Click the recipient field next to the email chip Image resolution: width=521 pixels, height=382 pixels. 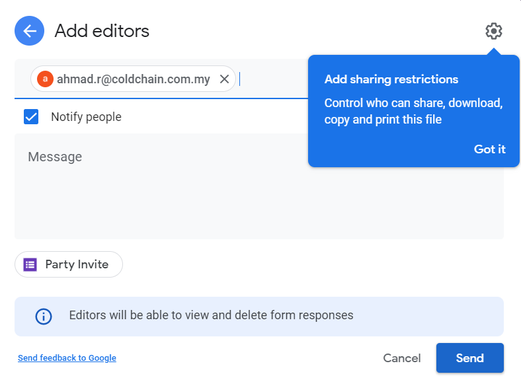click(x=272, y=79)
